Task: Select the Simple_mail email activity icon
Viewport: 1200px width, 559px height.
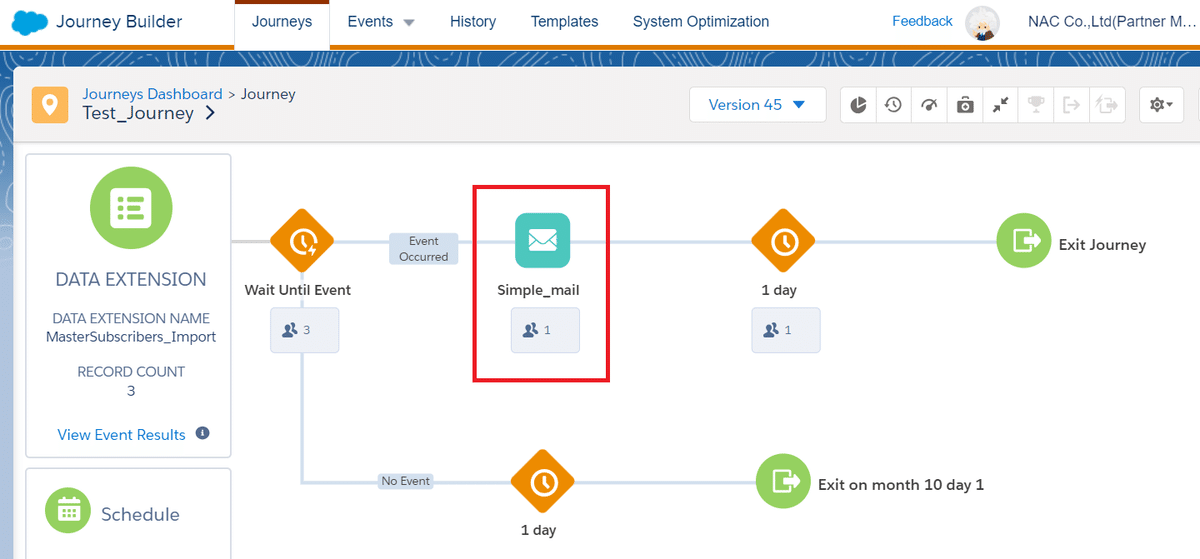Action: pyautogui.click(x=542, y=240)
